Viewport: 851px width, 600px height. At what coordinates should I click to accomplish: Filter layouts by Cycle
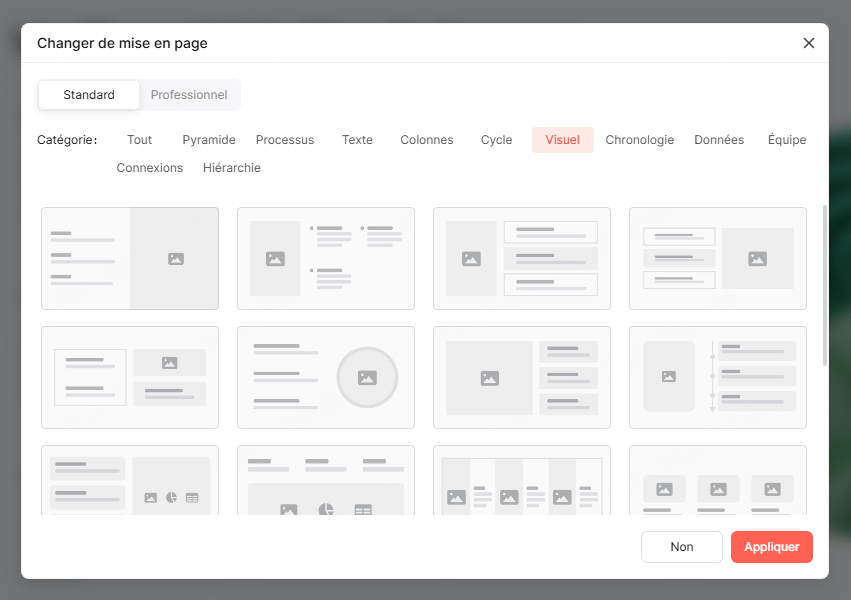click(497, 140)
